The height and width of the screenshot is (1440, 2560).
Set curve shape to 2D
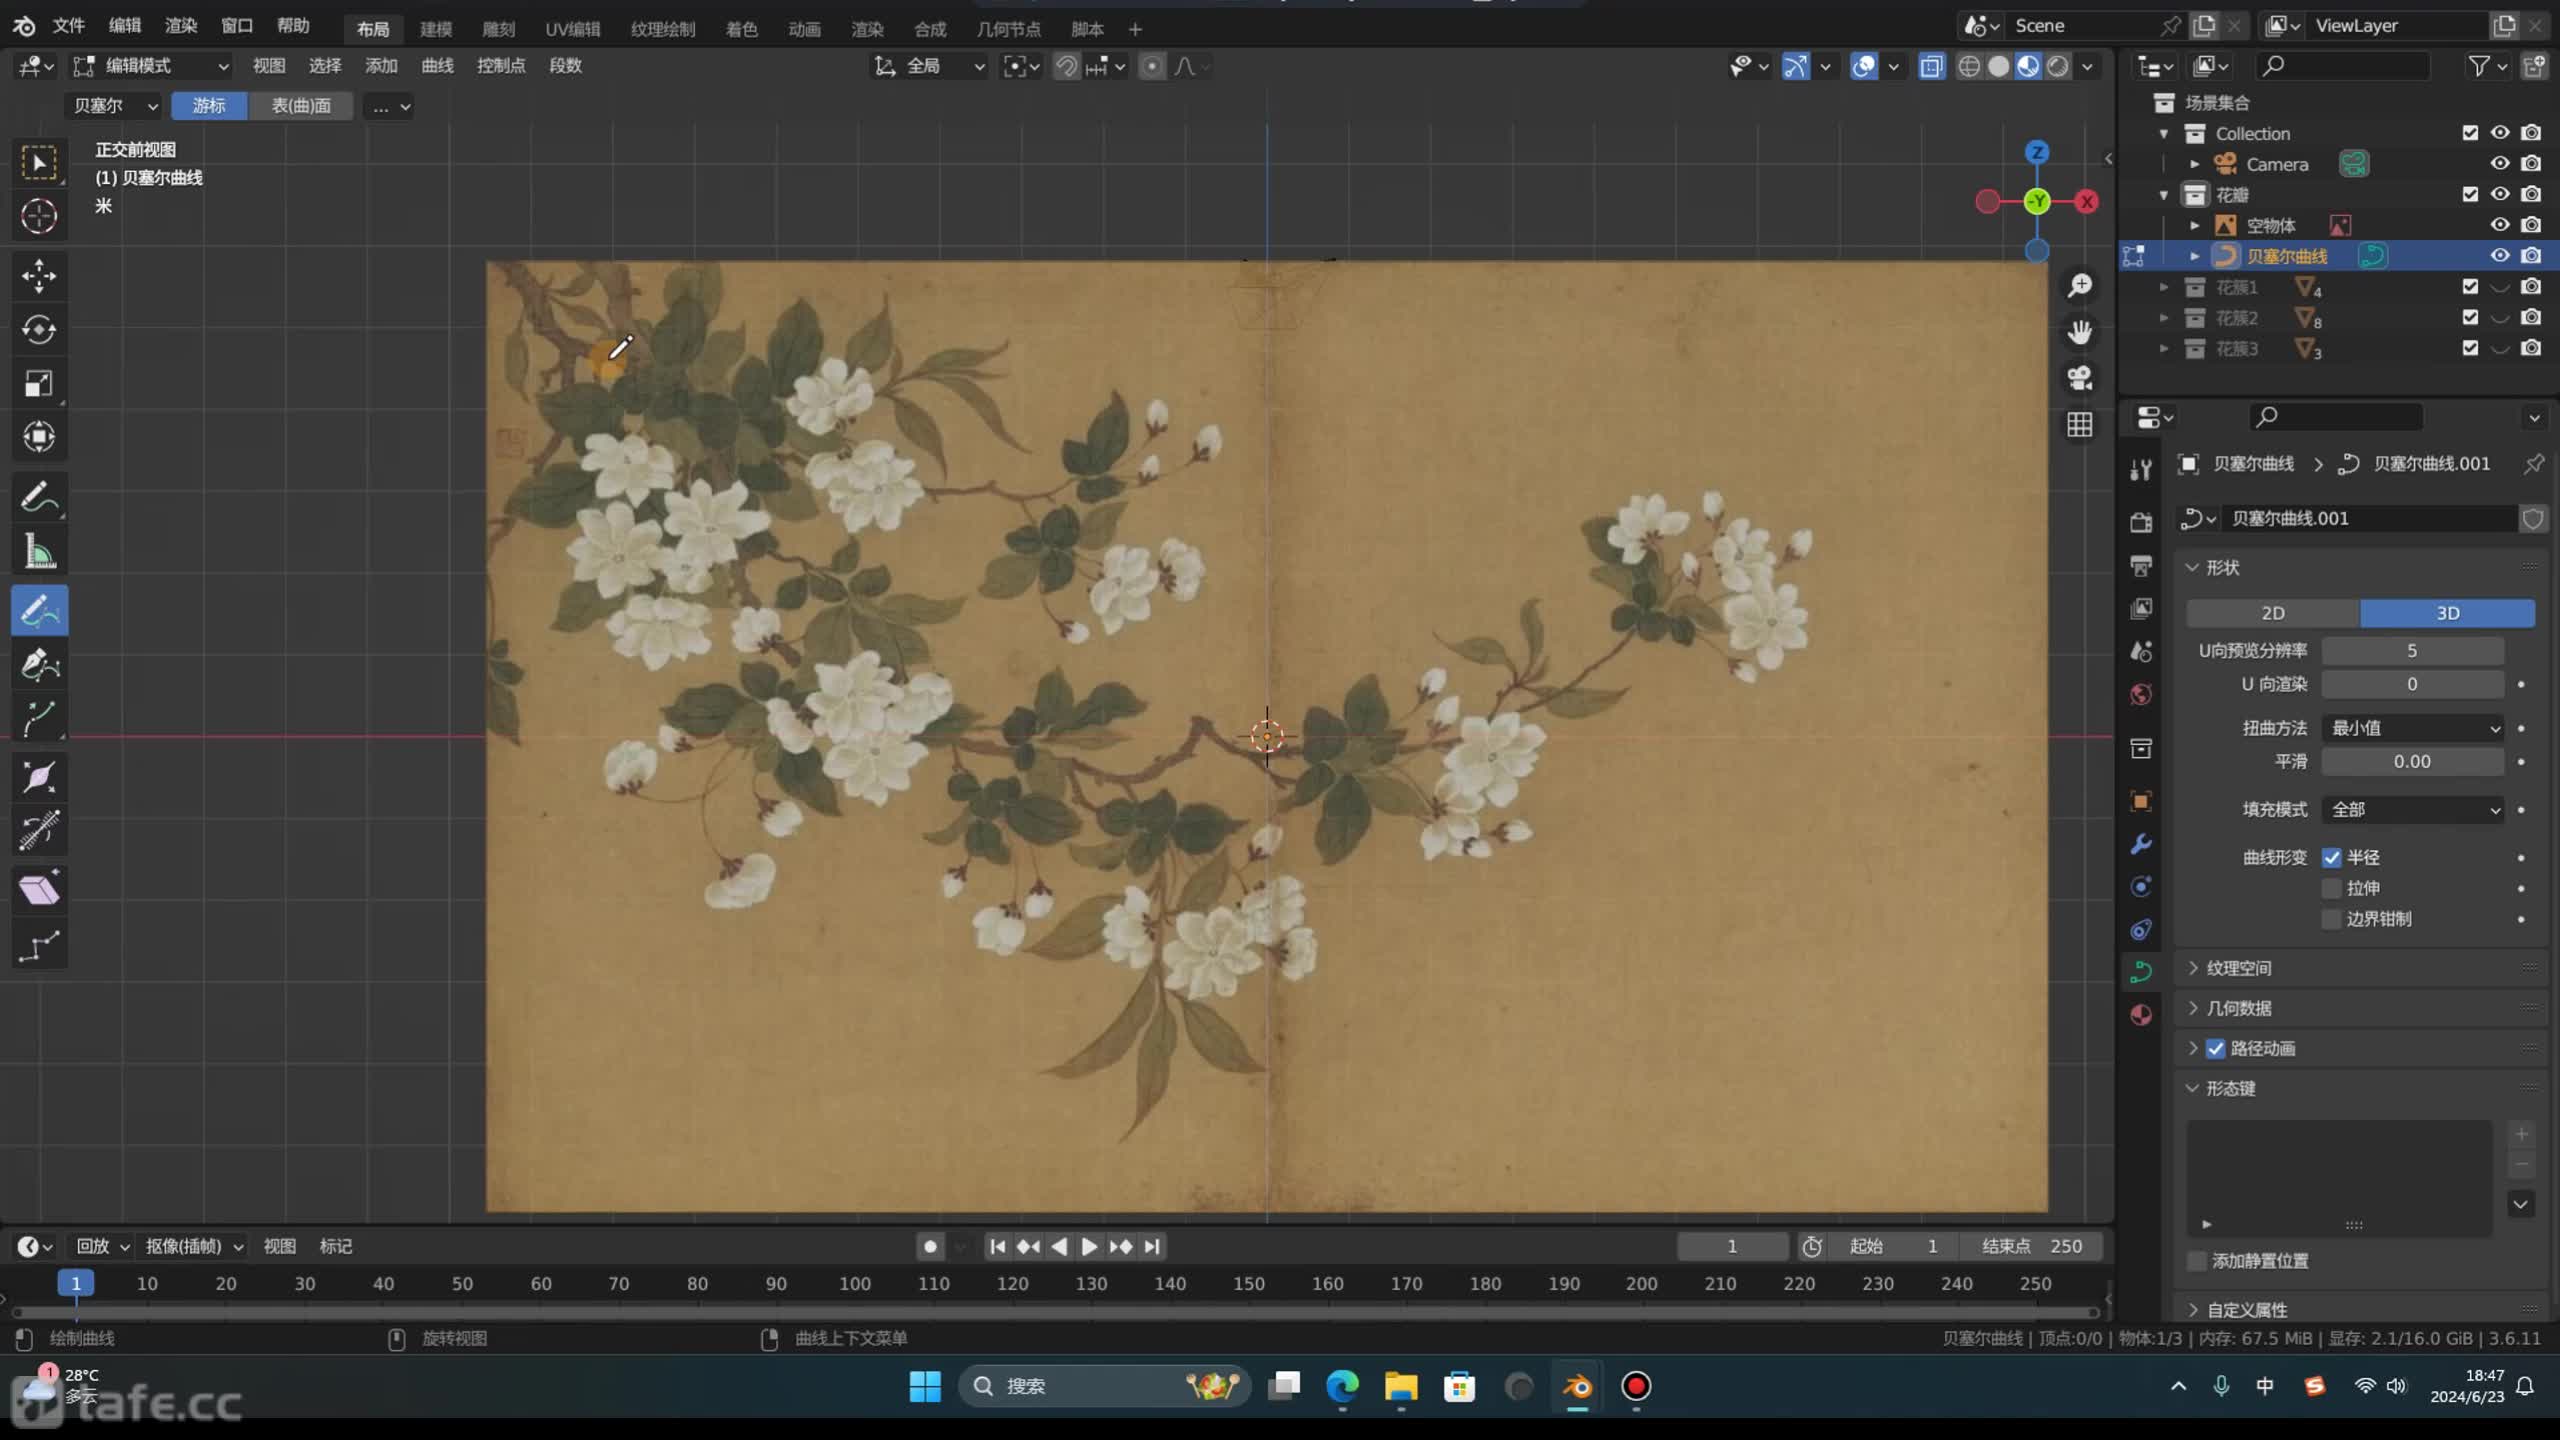[2272, 614]
